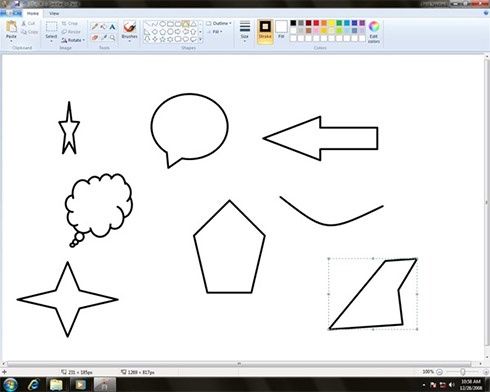Click the zoom in plus button
The image size is (490, 392).
(x=486, y=371)
